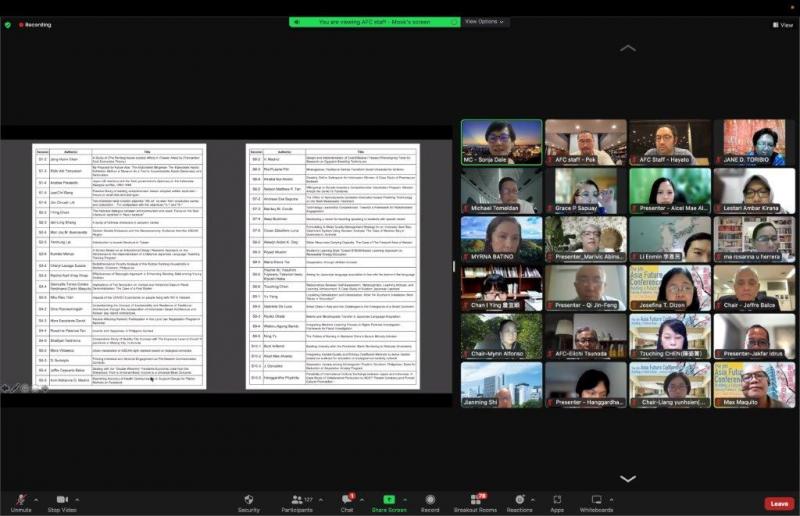Open the Security shield menu

248,501
